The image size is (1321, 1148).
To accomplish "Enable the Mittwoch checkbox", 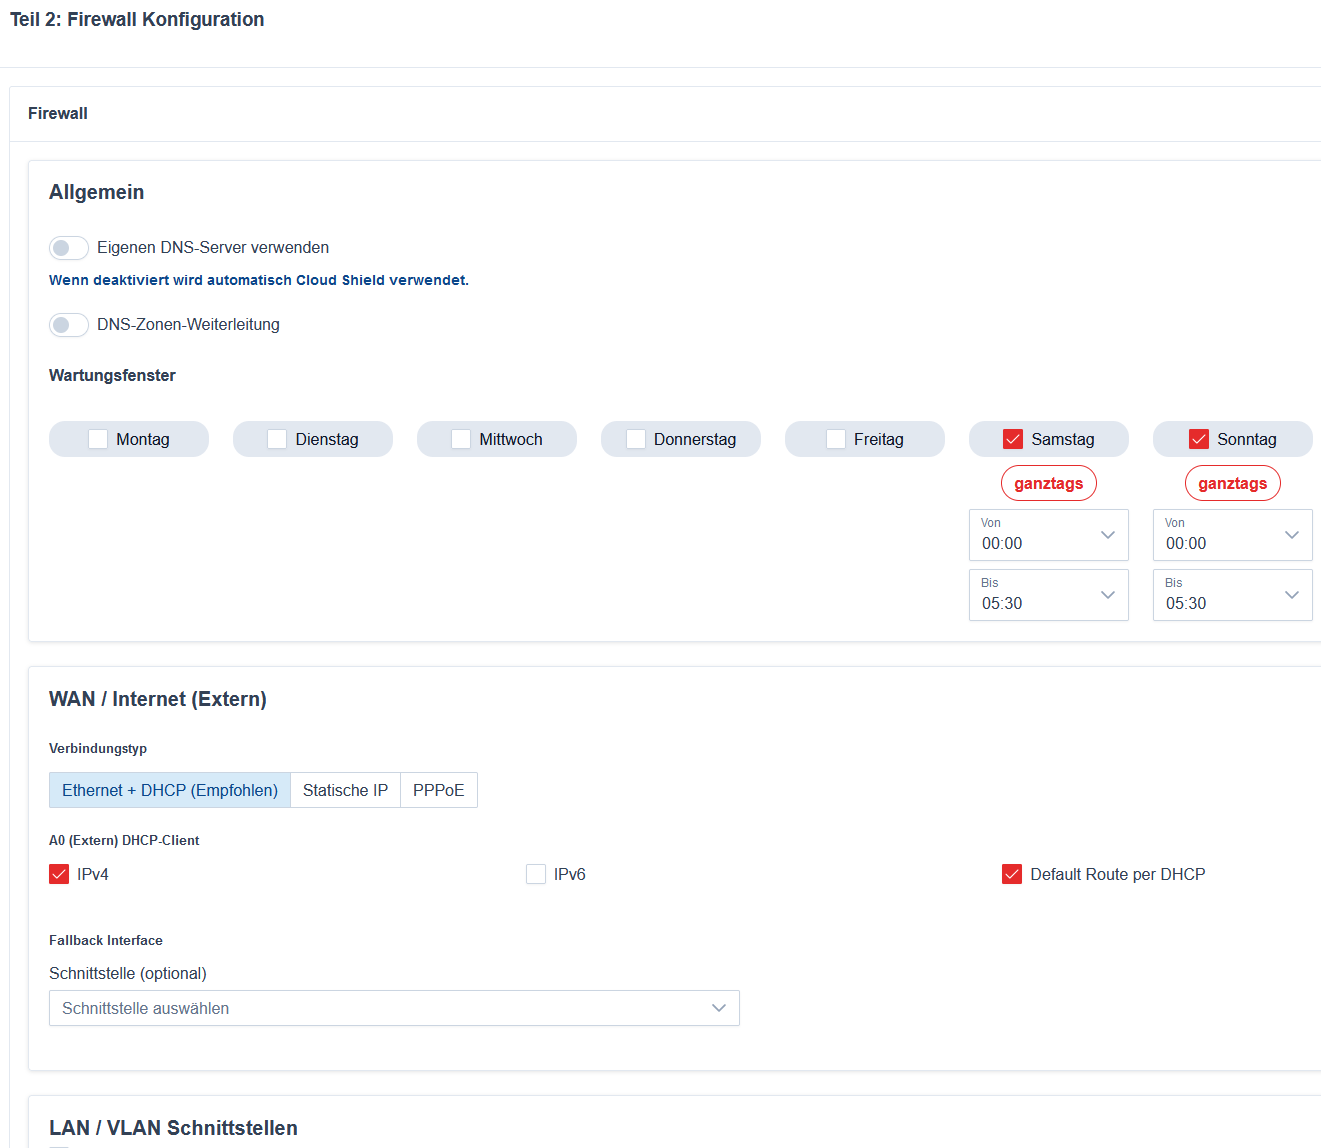I will click(461, 438).
